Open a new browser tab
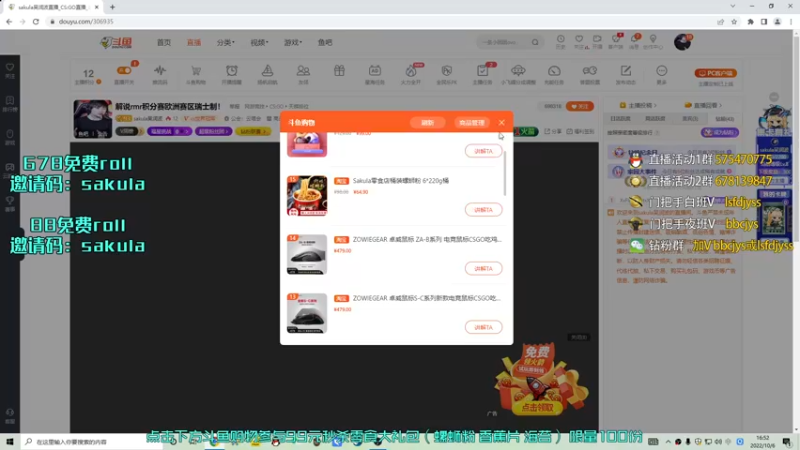Viewport: 800px width, 450px height. tap(112, 7)
